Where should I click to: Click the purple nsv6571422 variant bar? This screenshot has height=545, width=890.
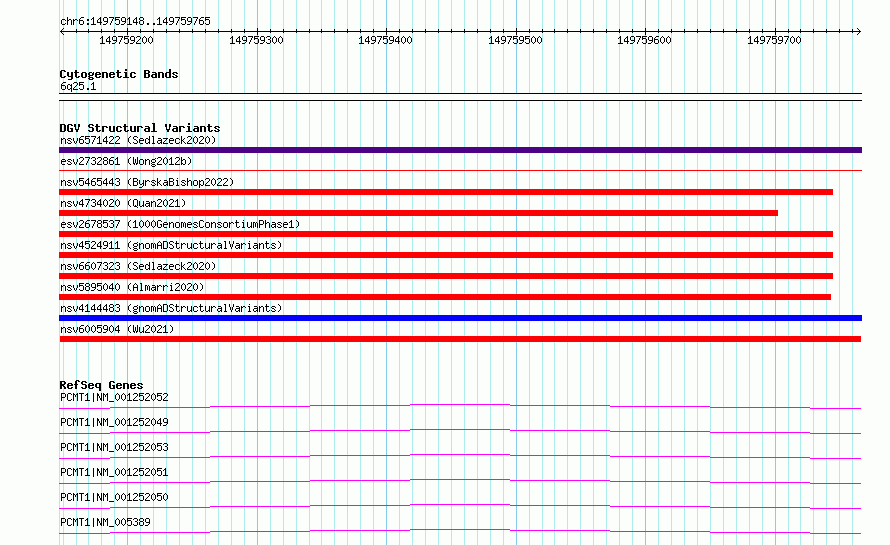[x=460, y=150]
